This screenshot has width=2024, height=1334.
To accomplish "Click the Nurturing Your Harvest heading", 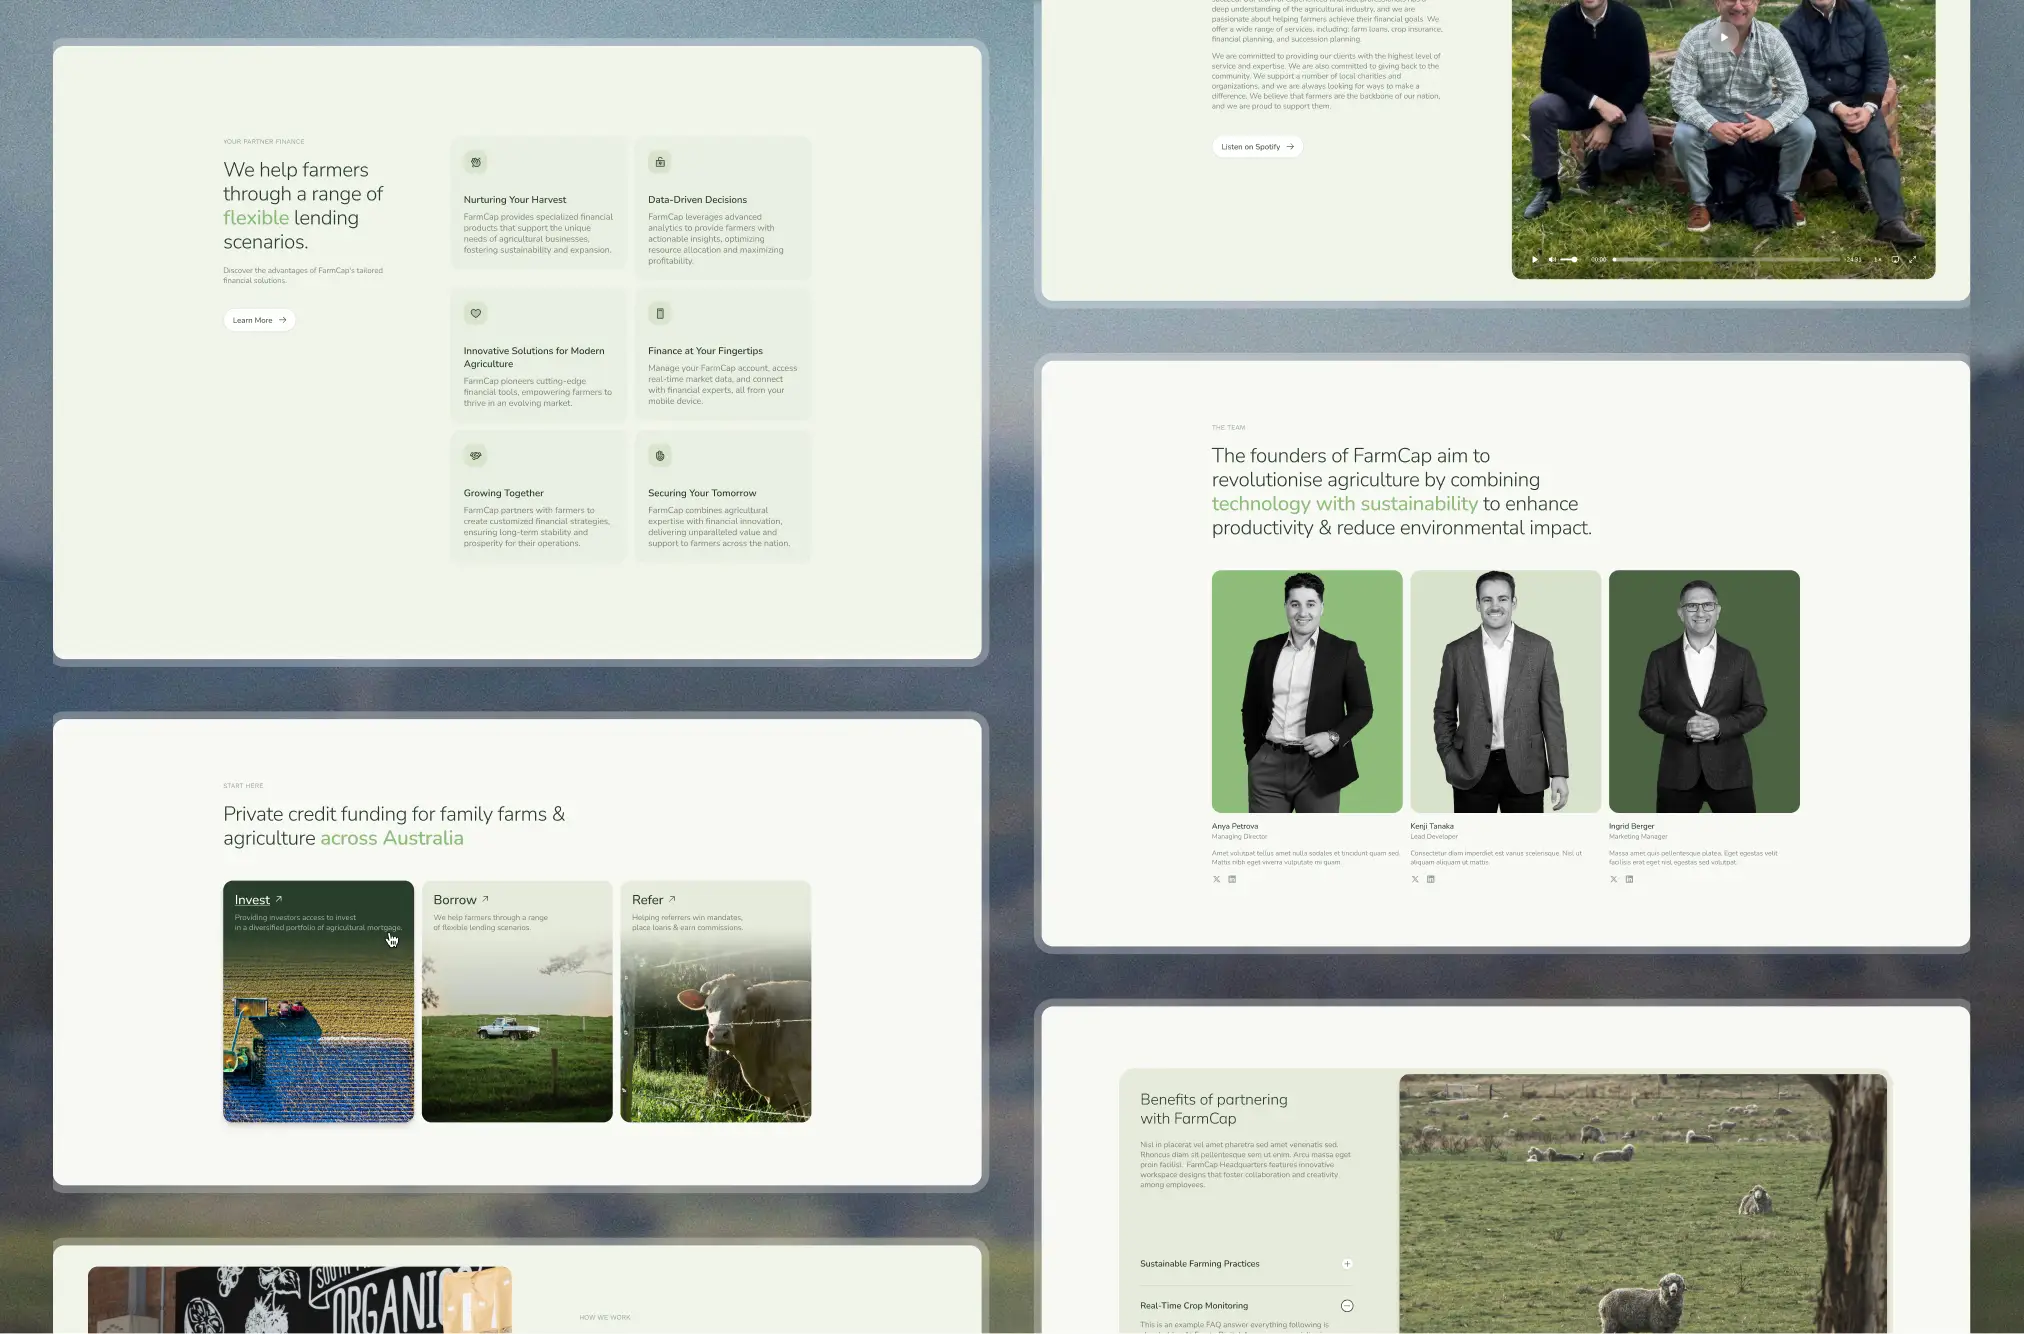I will point(515,200).
